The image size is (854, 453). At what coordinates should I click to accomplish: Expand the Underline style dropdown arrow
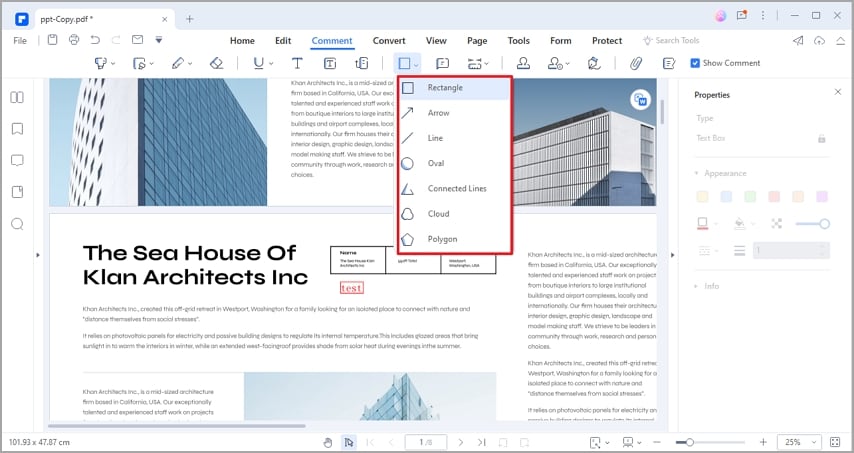coord(271,64)
